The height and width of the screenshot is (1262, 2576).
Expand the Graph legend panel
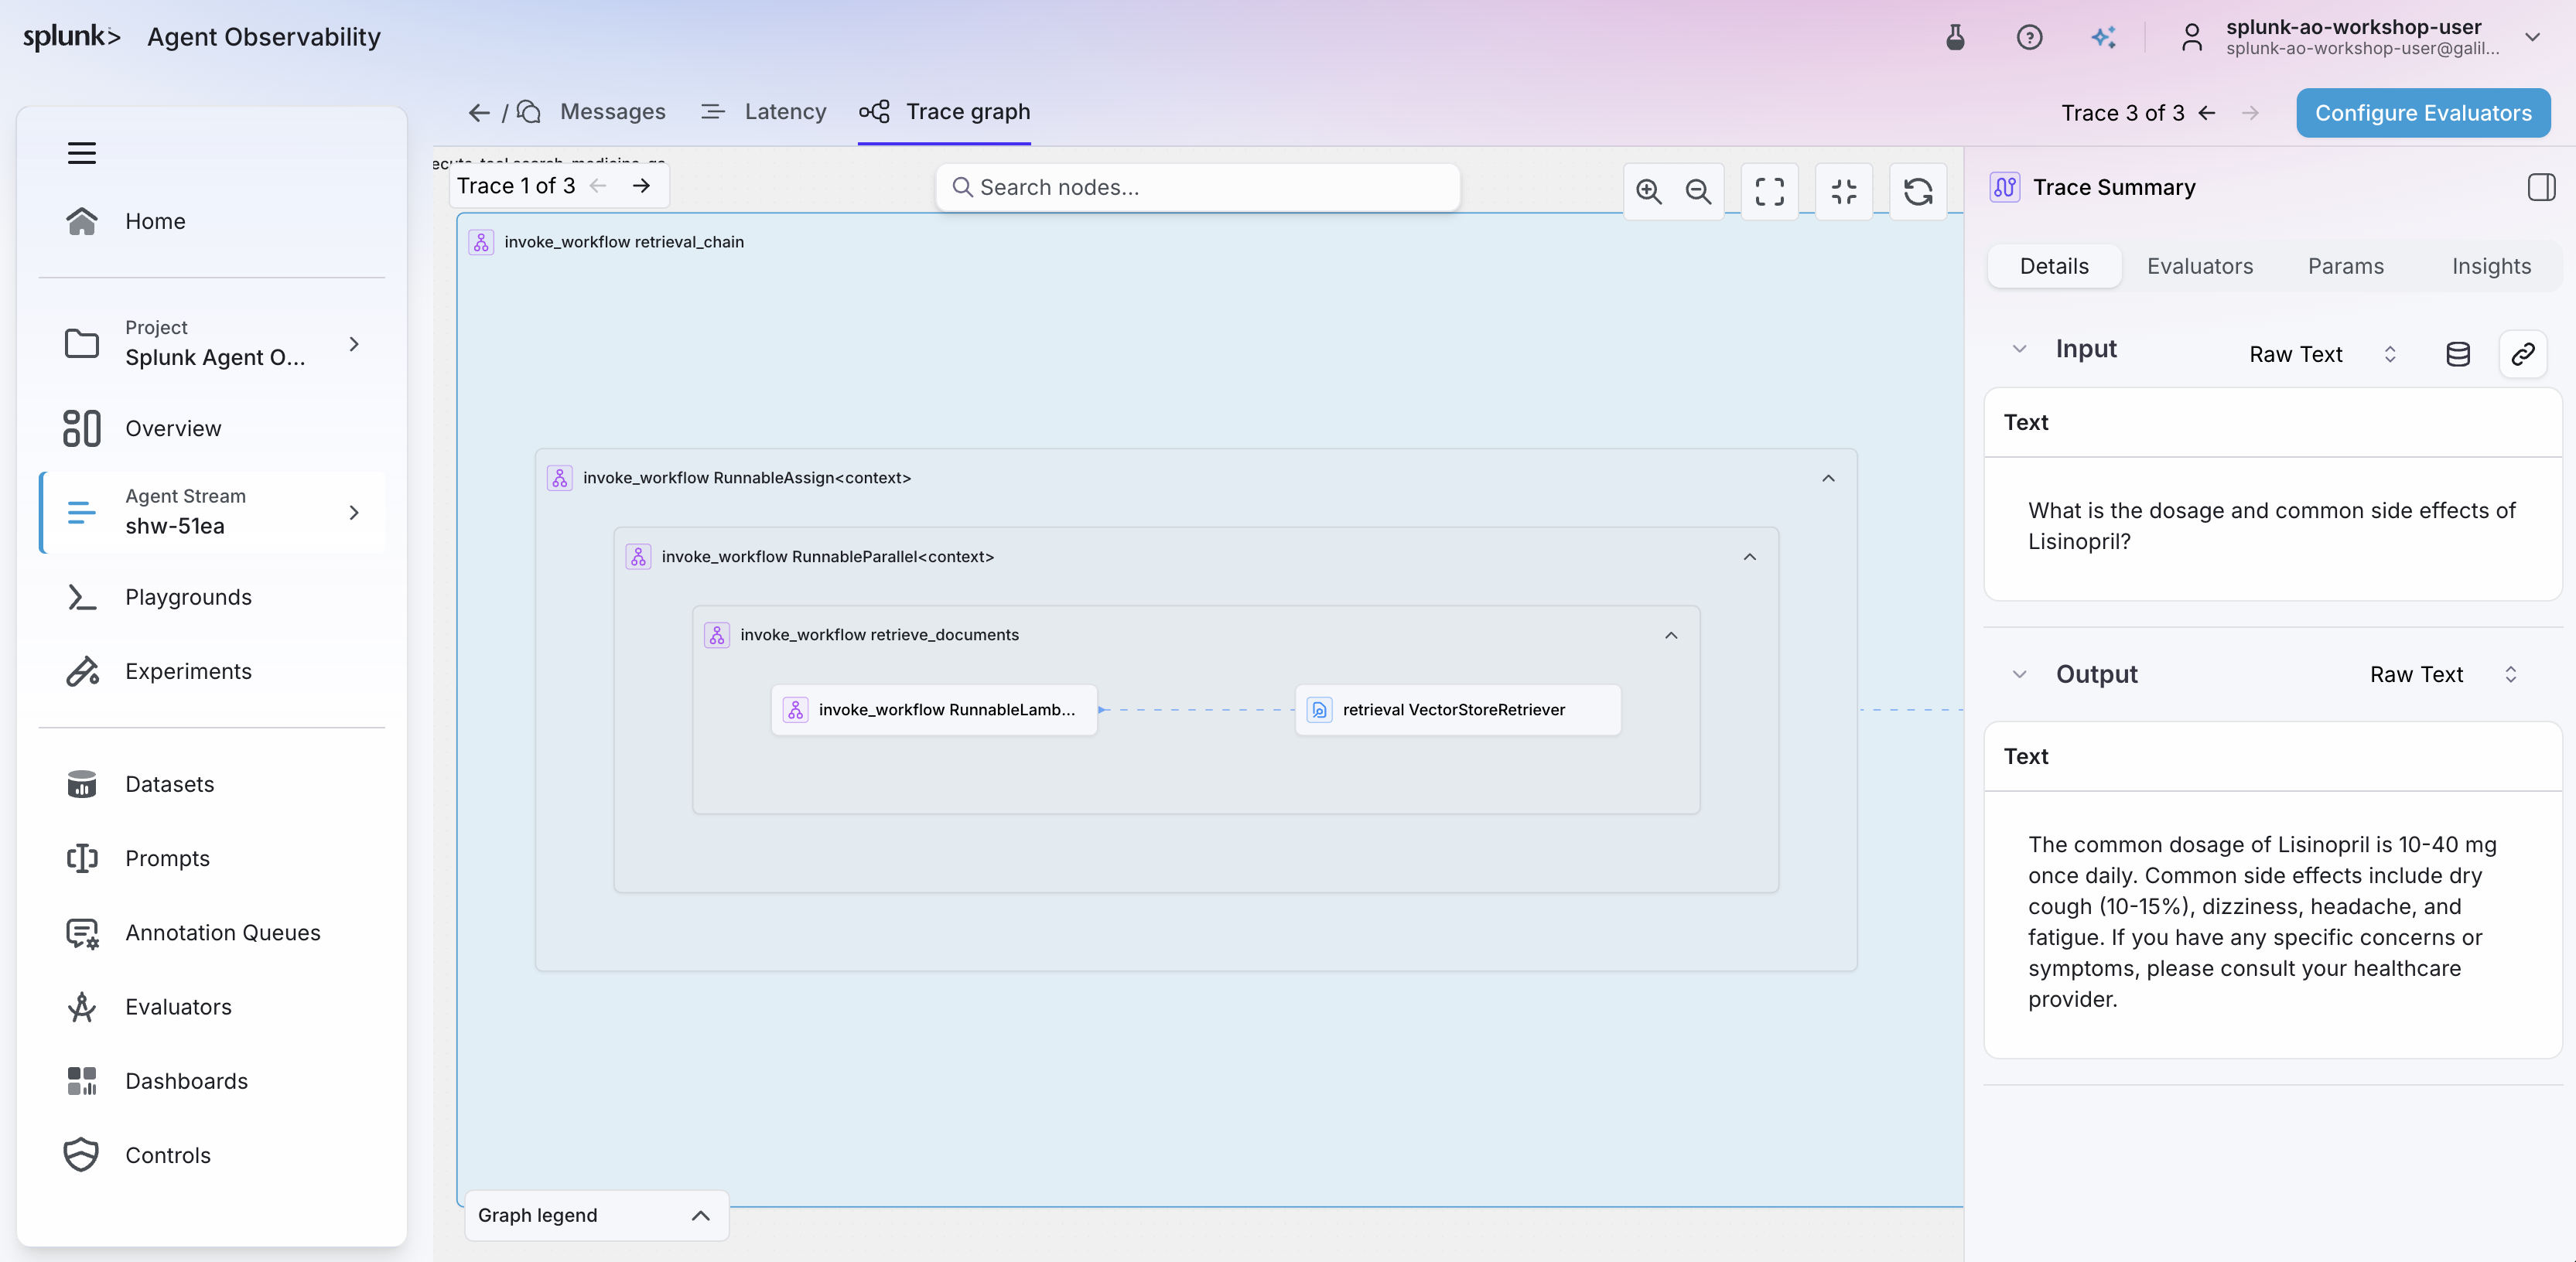point(596,1215)
